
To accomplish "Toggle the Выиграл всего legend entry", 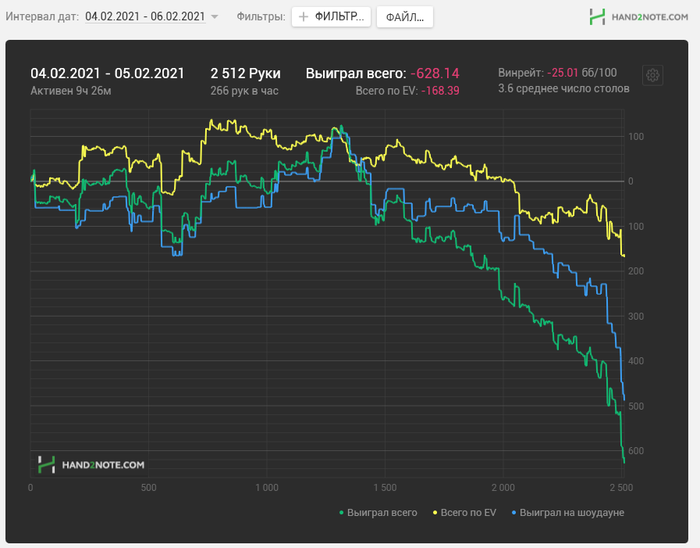I will [378, 513].
